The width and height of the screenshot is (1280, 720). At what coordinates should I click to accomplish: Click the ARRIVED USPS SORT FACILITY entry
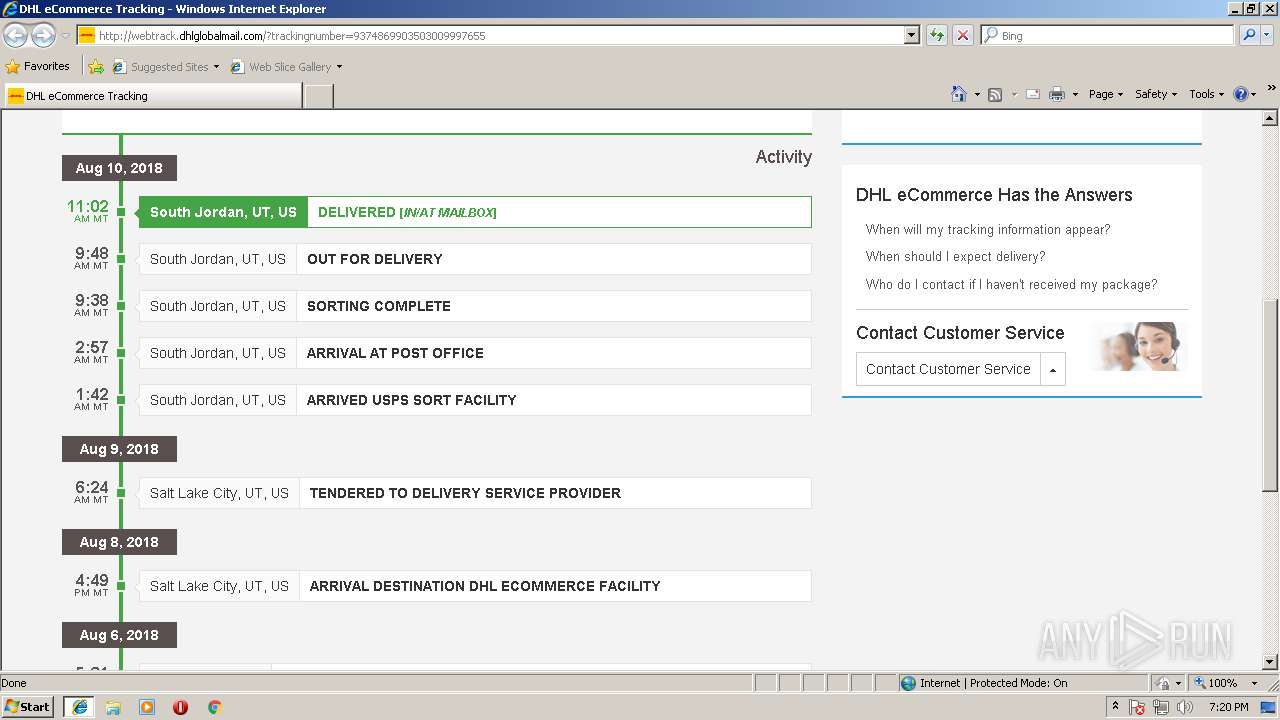pyautogui.click(x=475, y=400)
